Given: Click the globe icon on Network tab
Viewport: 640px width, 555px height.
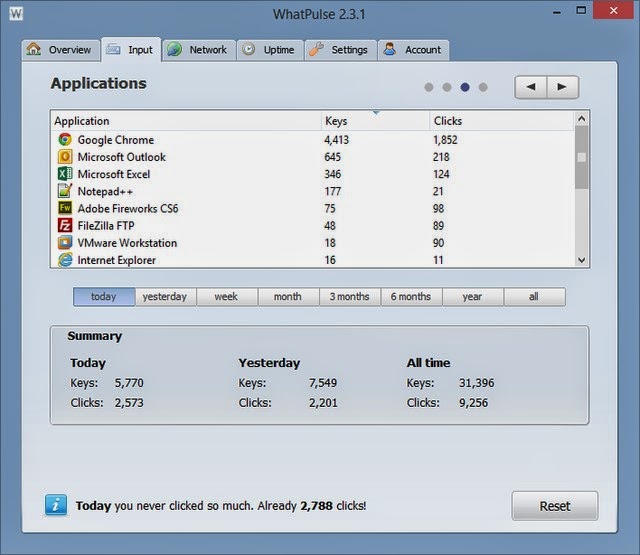Looking at the screenshot, I should (x=174, y=49).
